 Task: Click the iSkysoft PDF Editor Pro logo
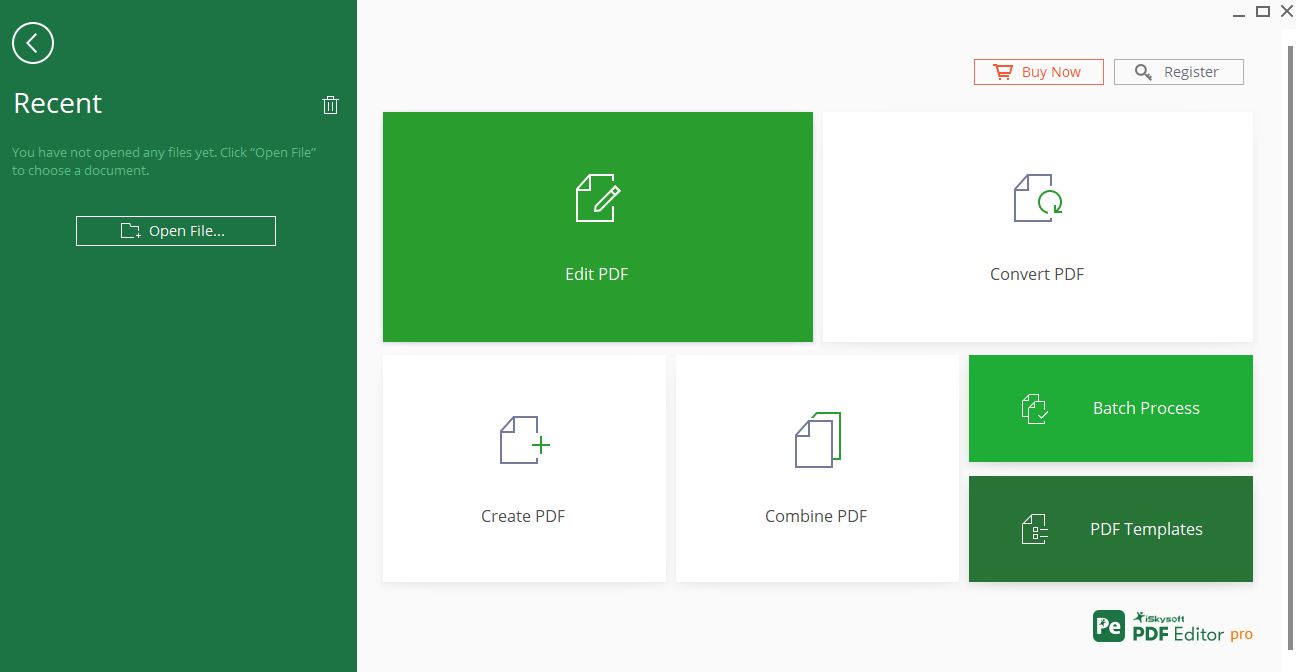1172,625
